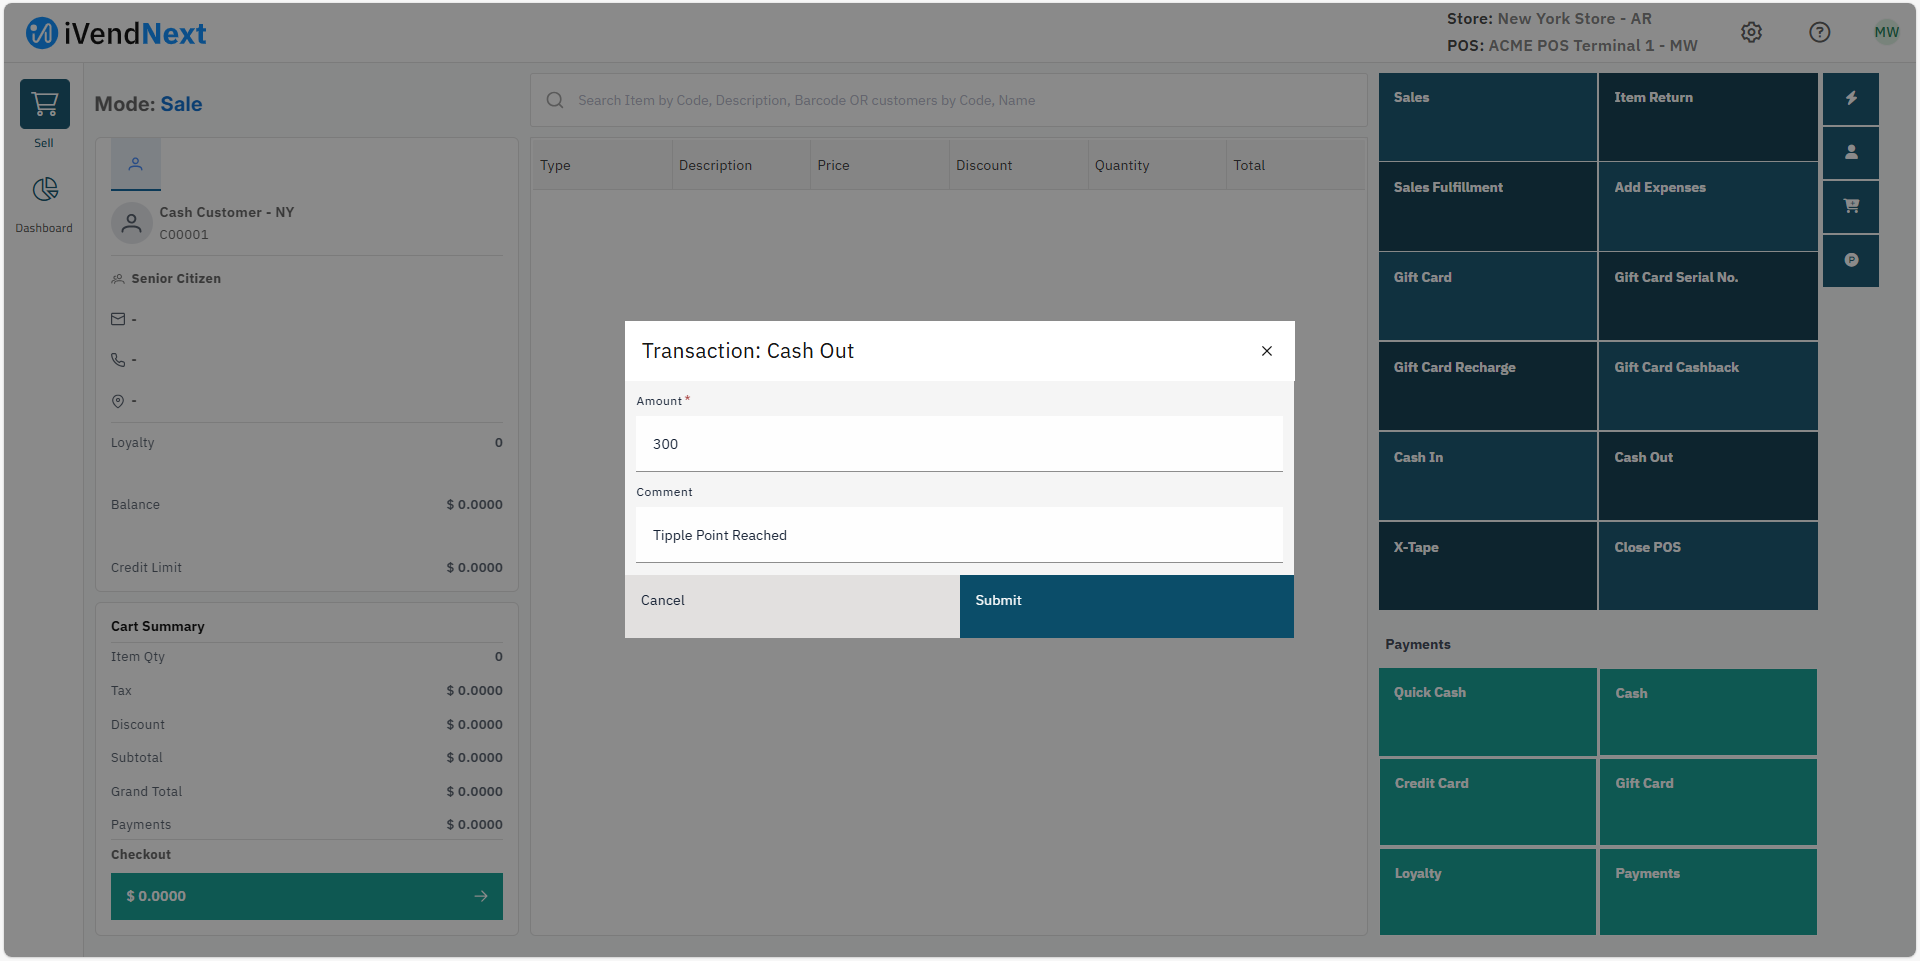Choose Gift Card payment tile
This screenshot has width=1920, height=961.
point(1708,802)
